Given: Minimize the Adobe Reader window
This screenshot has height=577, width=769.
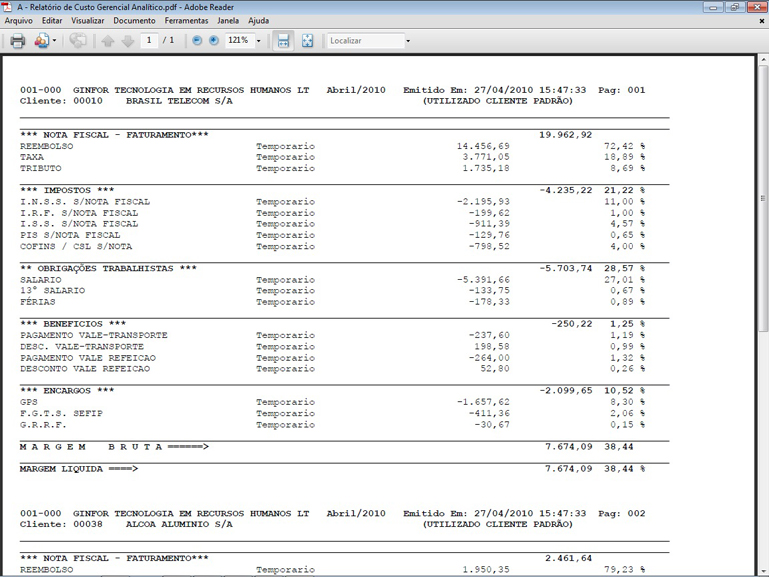Looking at the screenshot, I should (713, 7).
